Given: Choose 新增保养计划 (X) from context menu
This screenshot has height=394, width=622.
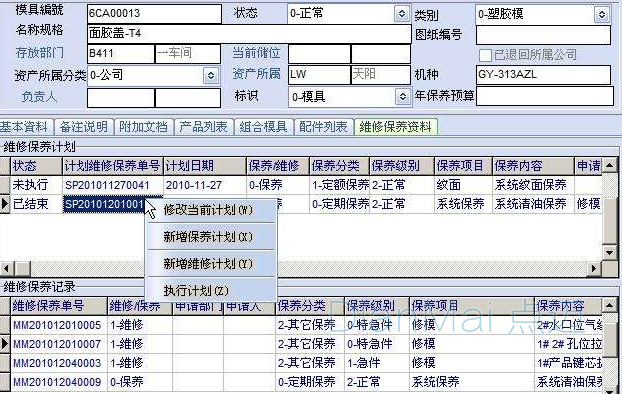Looking at the screenshot, I should [x=211, y=237].
